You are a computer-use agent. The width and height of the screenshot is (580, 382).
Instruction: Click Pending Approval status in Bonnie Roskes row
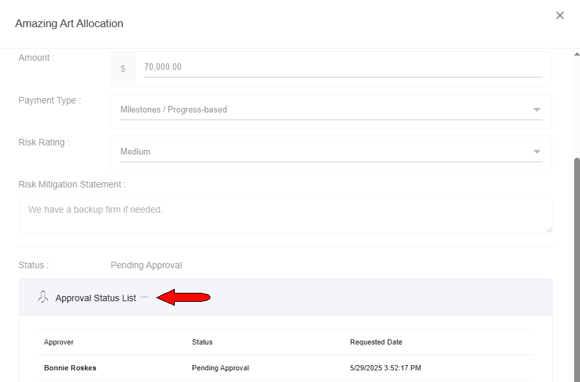point(220,368)
